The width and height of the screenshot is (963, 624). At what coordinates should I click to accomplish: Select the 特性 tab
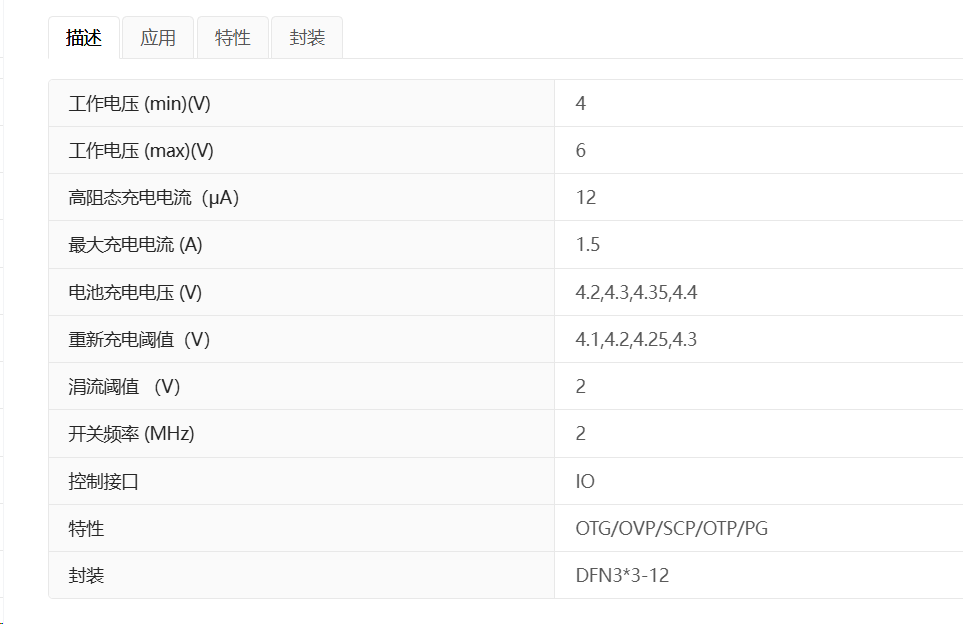tap(233, 37)
